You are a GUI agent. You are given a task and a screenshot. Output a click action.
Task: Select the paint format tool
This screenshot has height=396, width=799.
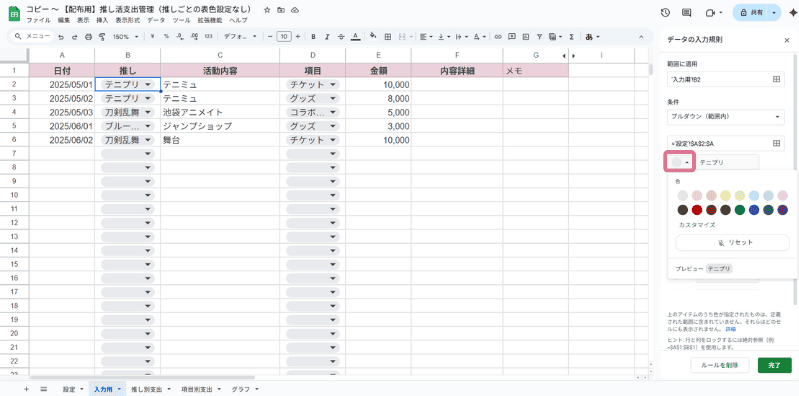pyautogui.click(x=101, y=37)
